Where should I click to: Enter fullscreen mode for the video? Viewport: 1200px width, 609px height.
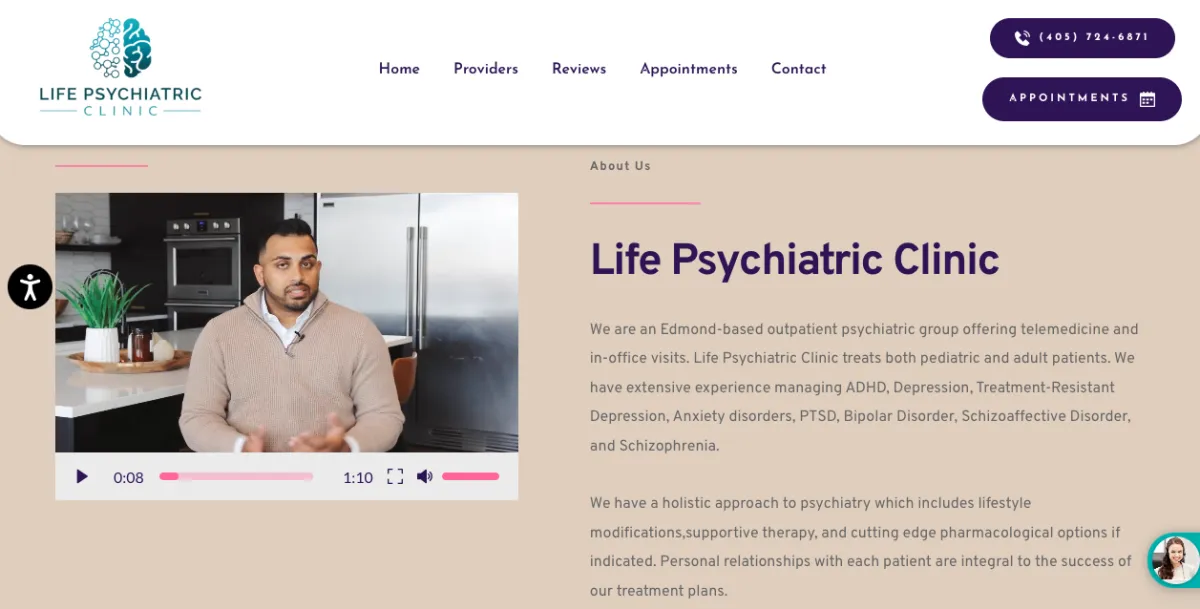pyautogui.click(x=395, y=477)
